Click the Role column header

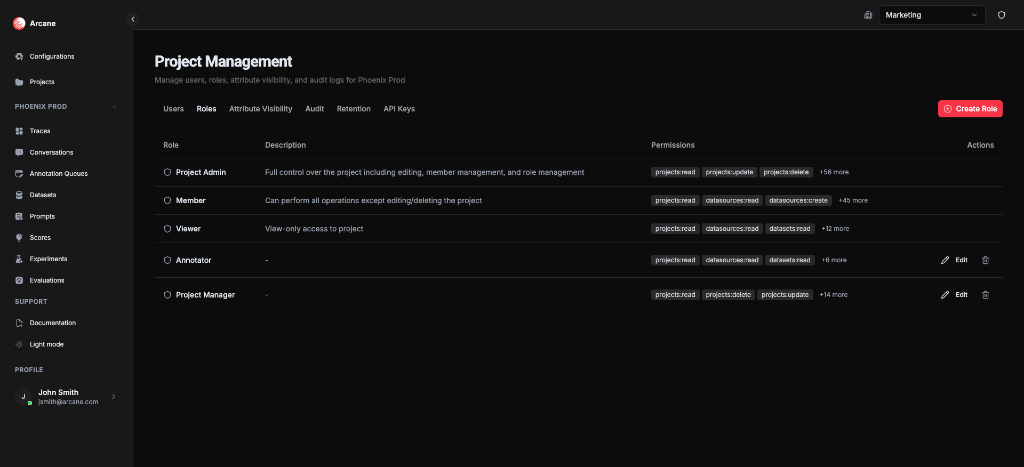170,145
